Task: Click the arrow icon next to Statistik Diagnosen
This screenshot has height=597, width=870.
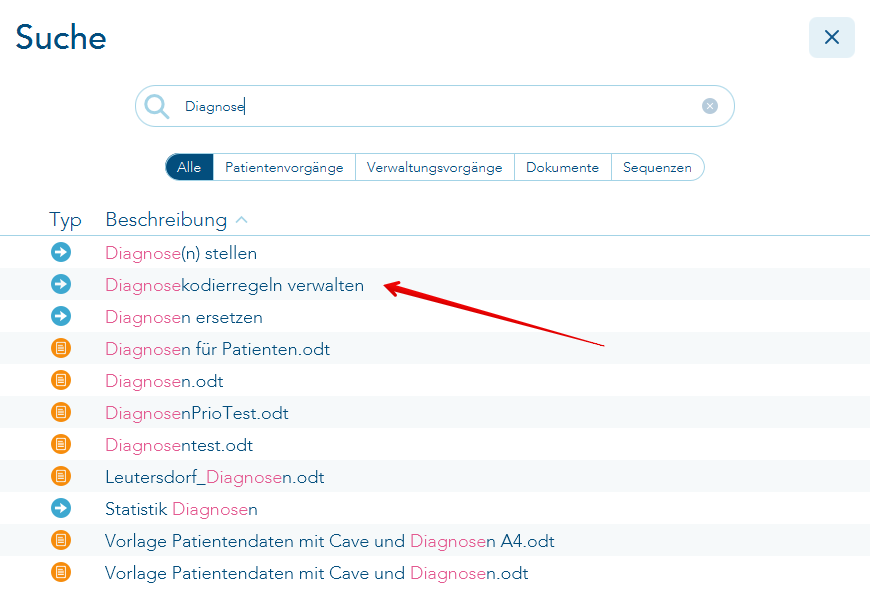Action: click(61, 508)
